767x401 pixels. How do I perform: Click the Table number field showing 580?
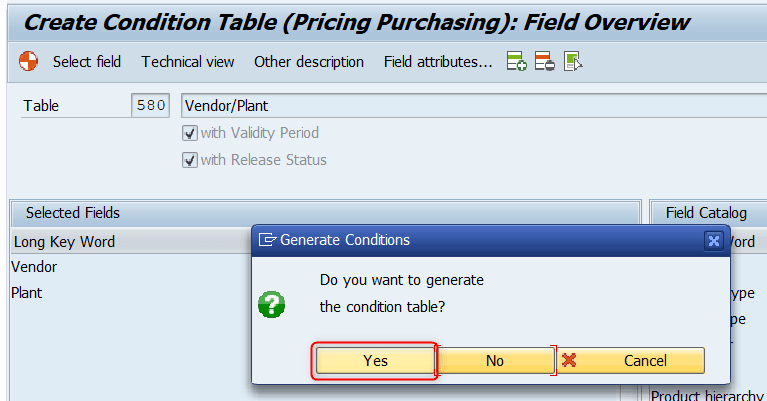pyautogui.click(x=151, y=106)
